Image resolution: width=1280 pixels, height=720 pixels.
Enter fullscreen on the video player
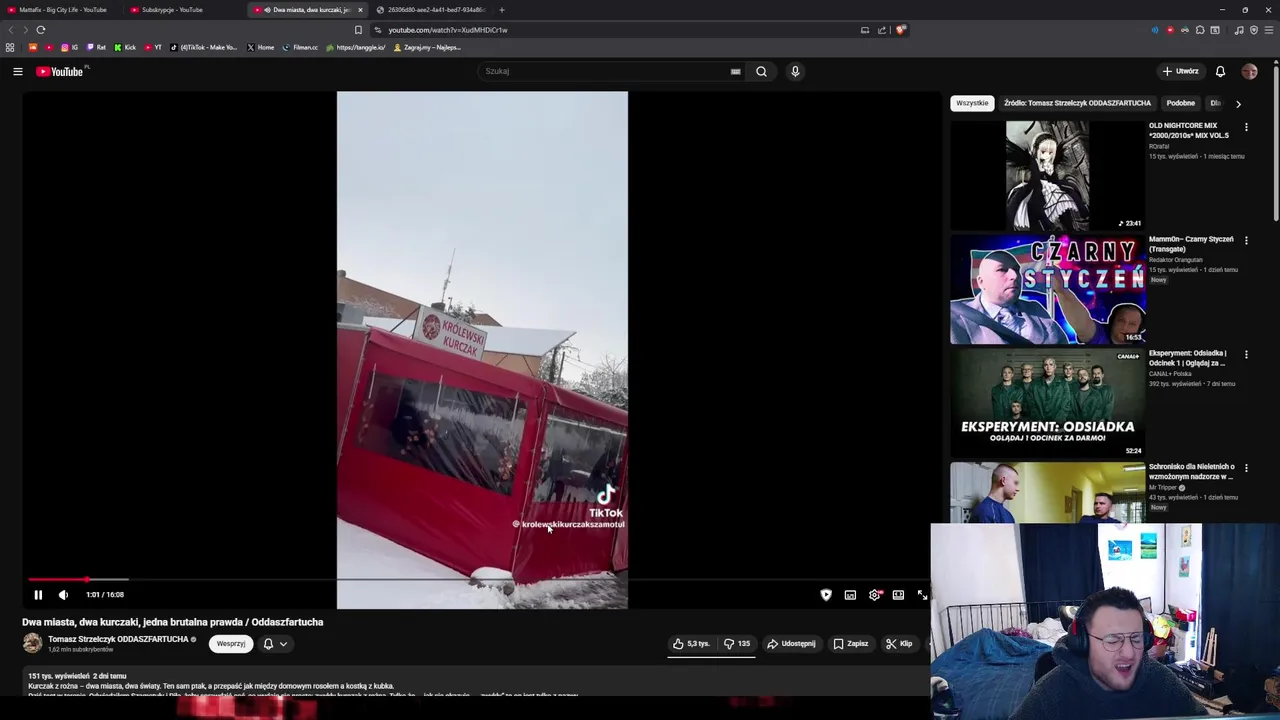pos(922,595)
